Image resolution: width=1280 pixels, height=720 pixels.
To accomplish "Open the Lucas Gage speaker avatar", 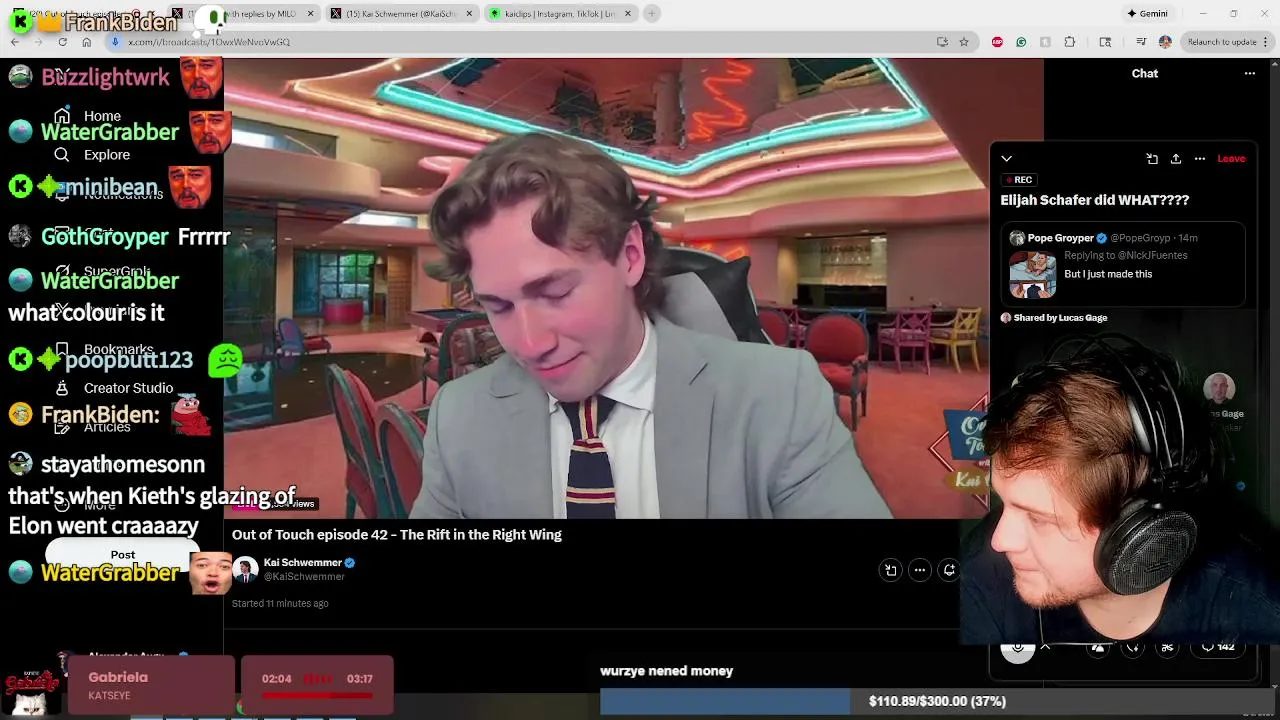I will coord(1219,389).
